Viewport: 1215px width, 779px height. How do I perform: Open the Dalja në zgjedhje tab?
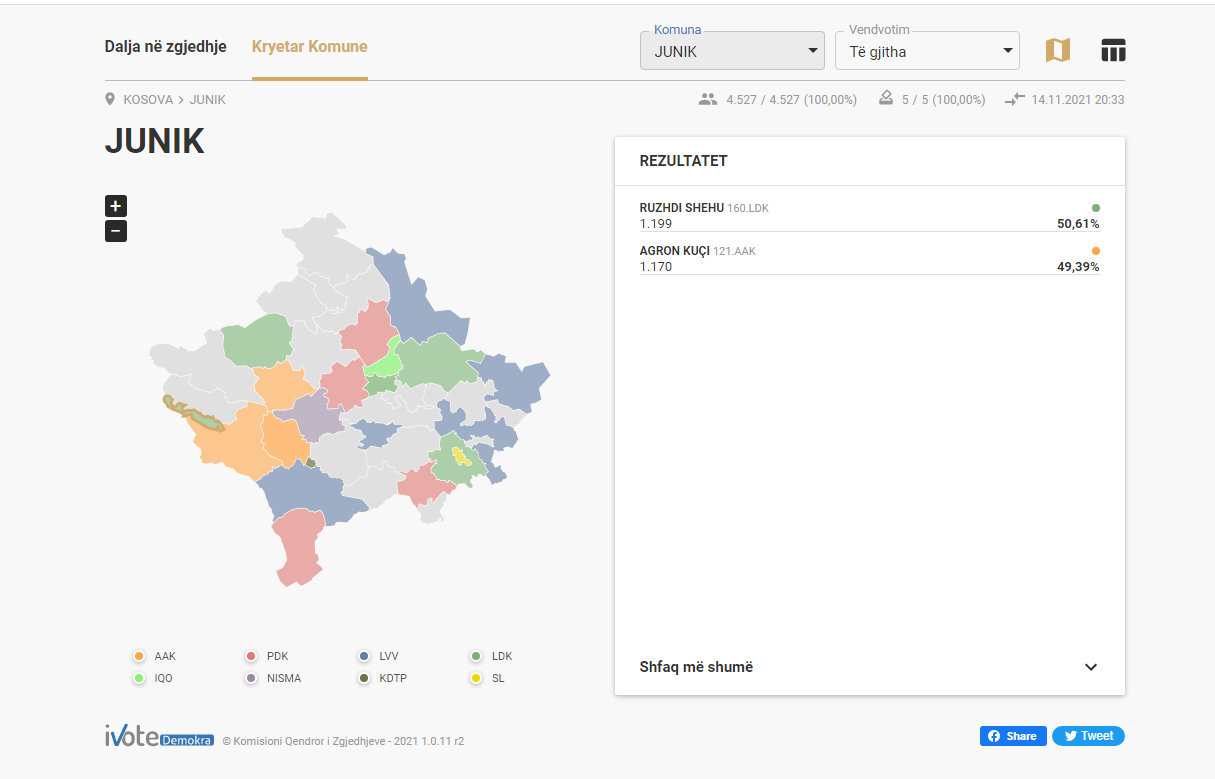pyautogui.click(x=166, y=47)
